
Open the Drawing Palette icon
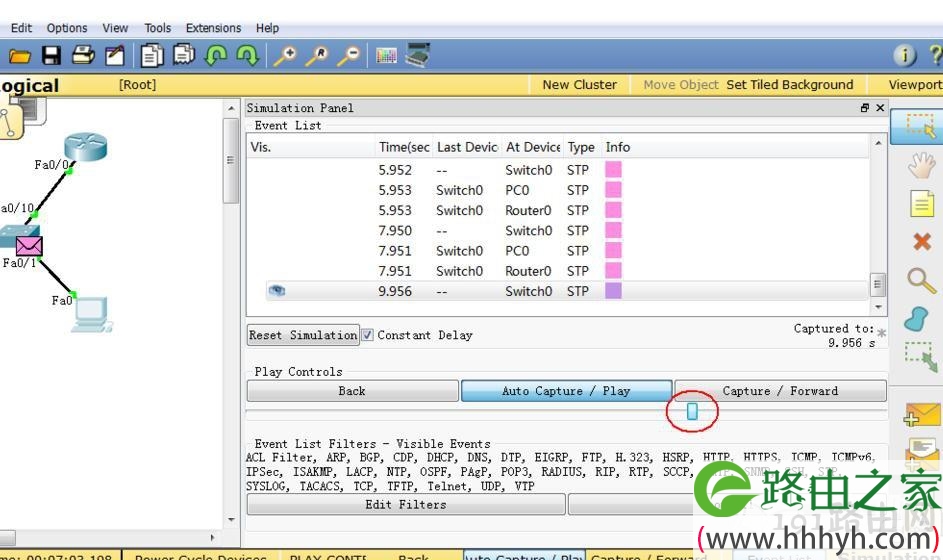click(386, 57)
